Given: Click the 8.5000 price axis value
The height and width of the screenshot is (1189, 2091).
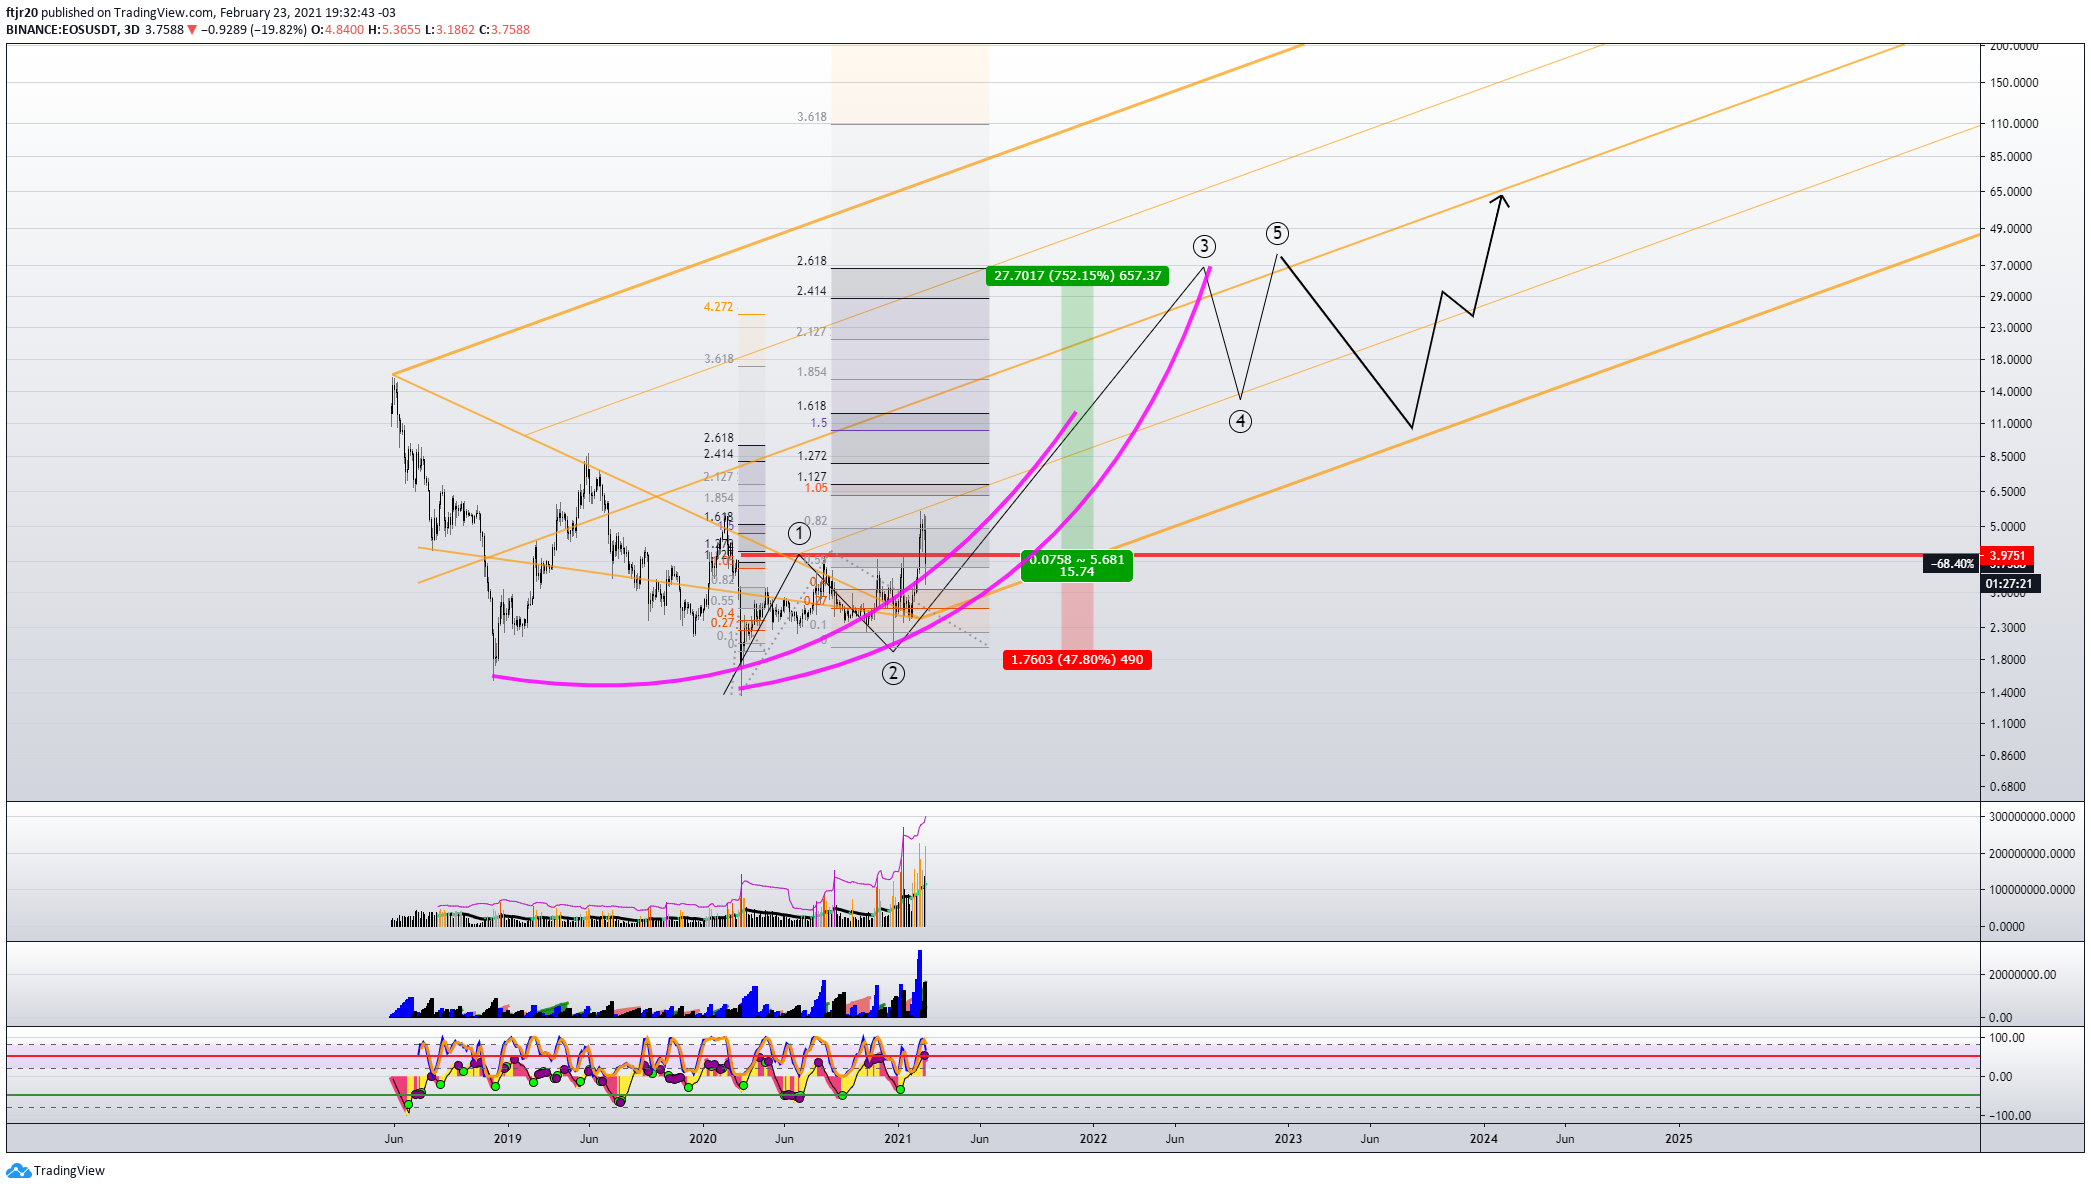Looking at the screenshot, I should click(2008, 457).
